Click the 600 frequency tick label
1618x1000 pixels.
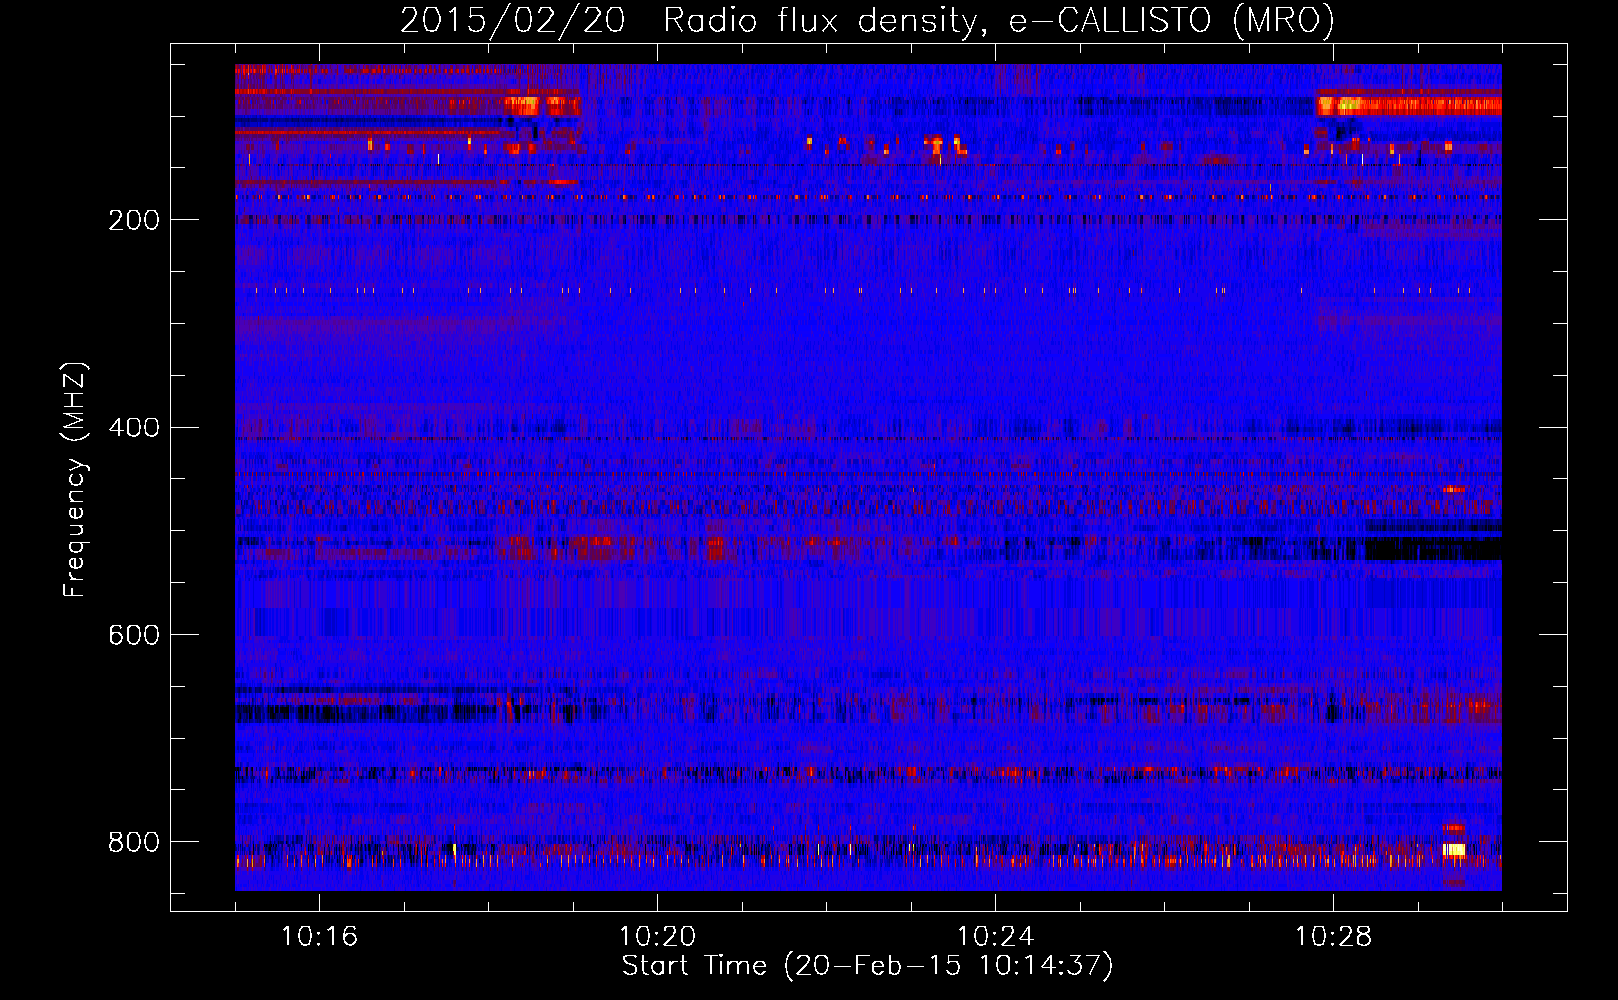pos(133,635)
